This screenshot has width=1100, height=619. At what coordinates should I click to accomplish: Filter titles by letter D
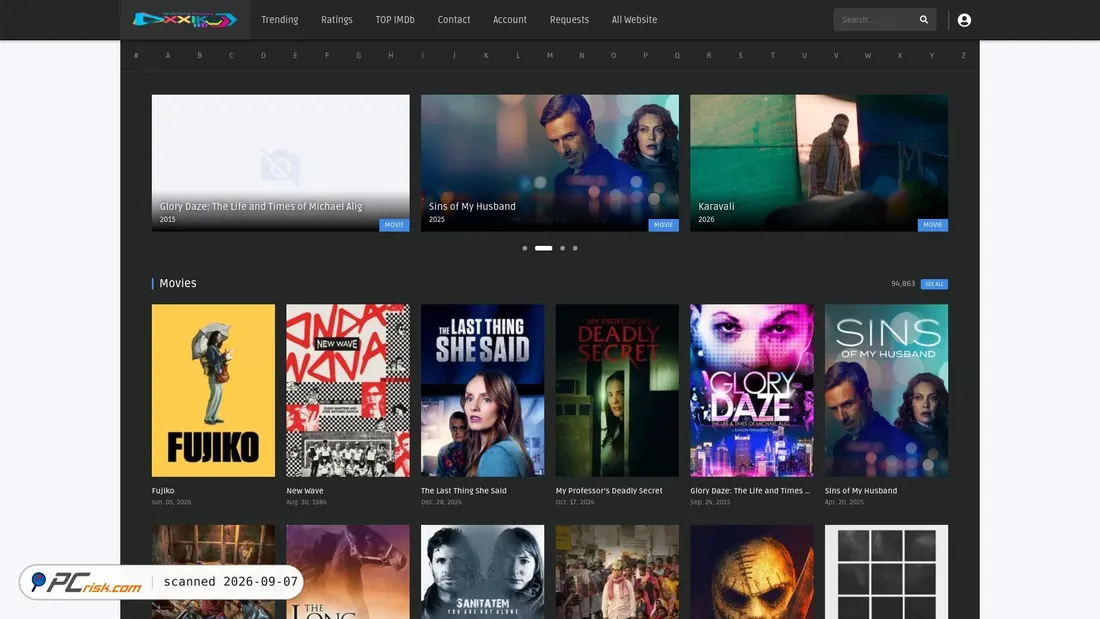pyautogui.click(x=263, y=55)
